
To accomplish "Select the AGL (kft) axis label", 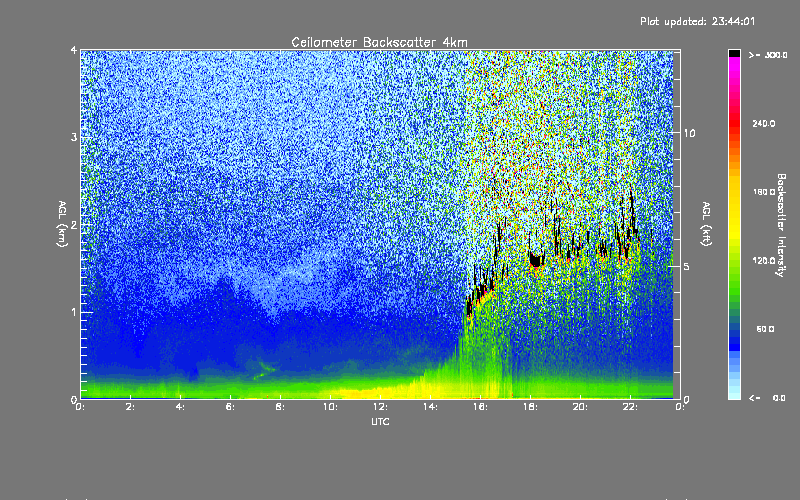I will pyautogui.click(x=706, y=224).
